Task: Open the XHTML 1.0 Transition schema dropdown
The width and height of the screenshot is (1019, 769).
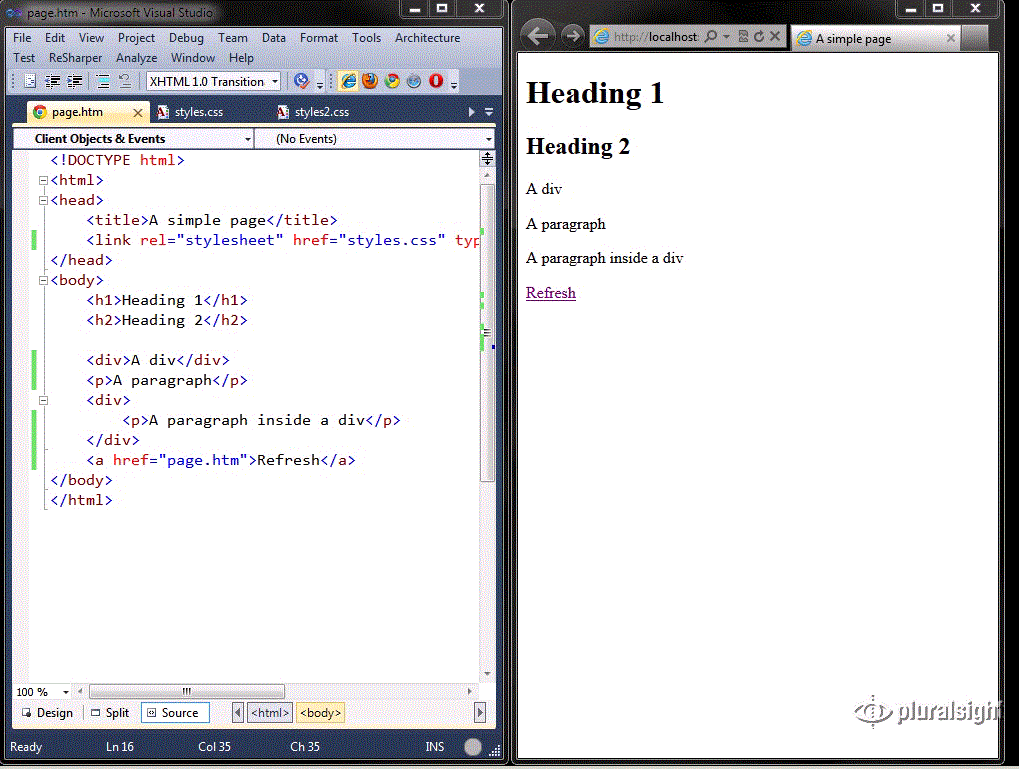Action: point(275,81)
